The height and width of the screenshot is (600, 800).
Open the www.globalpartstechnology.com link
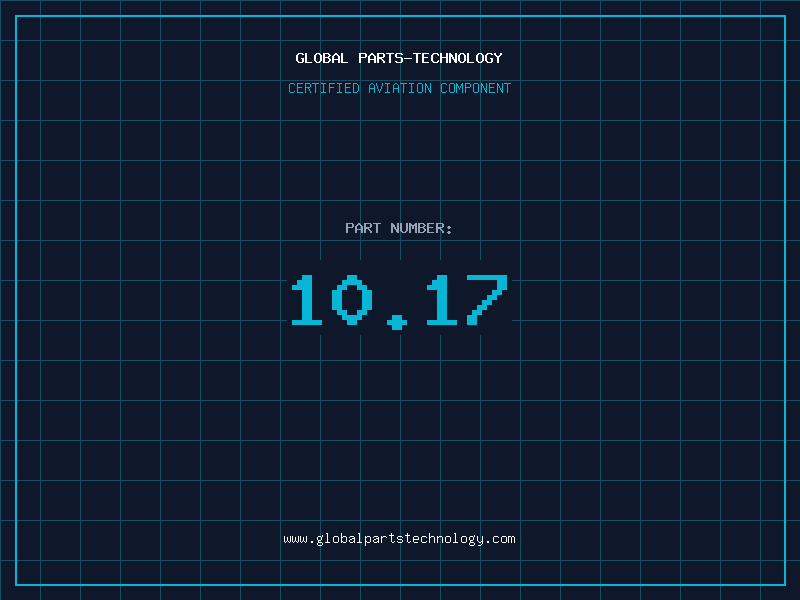coord(399,539)
